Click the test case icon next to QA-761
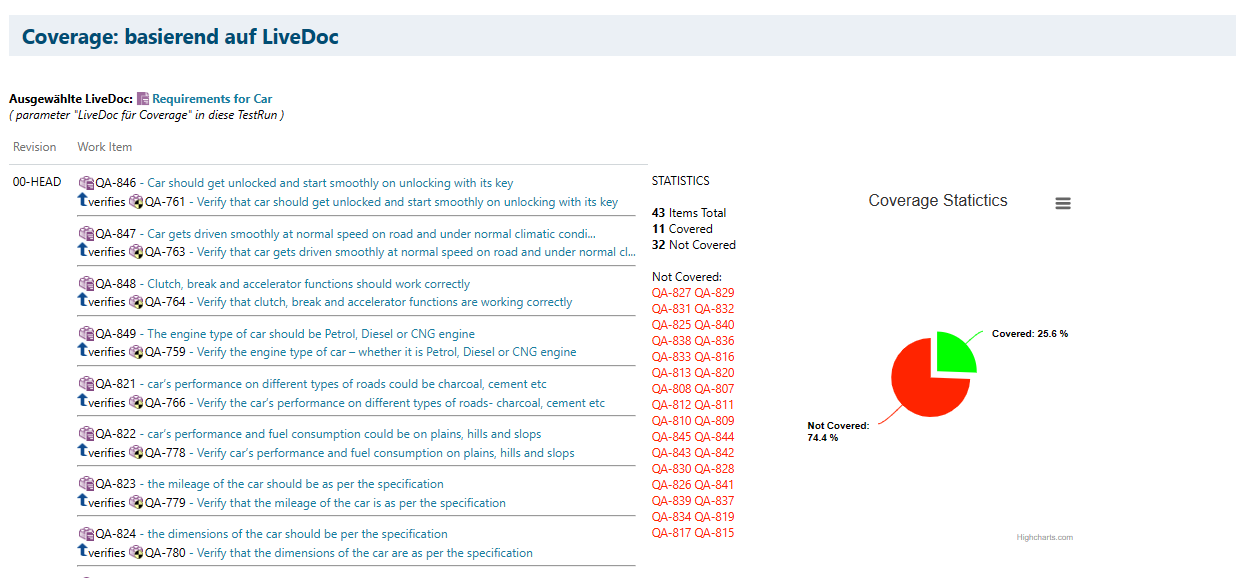Viewport: 1236px width, 578px height. point(136,202)
